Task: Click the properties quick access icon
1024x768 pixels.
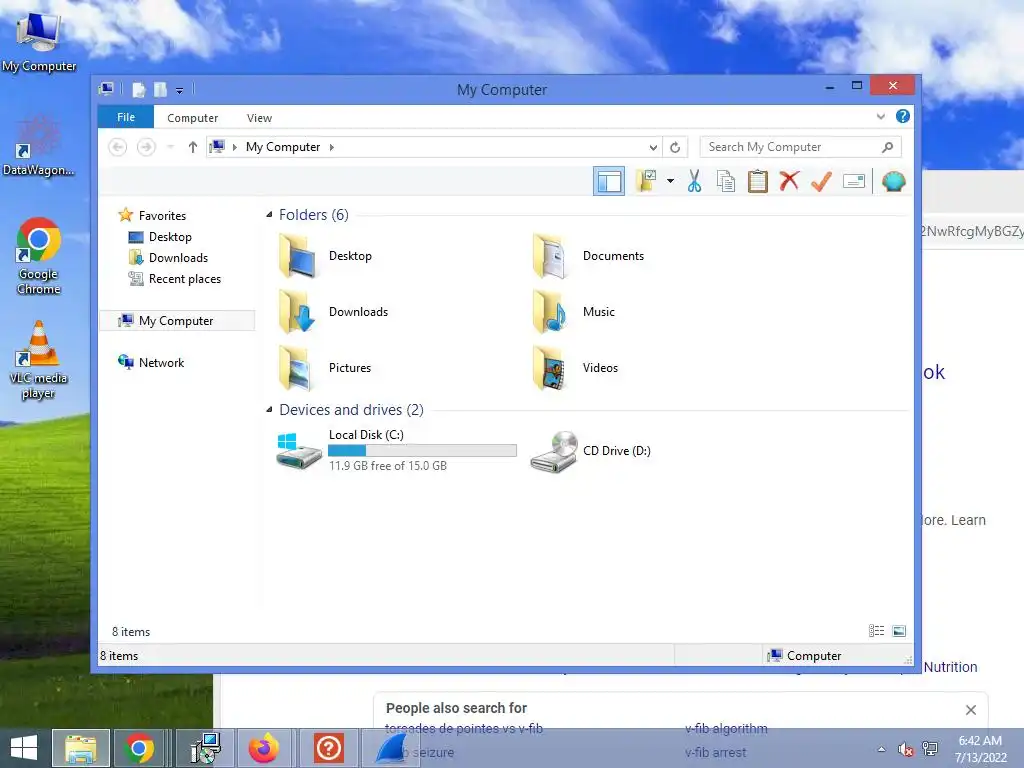Action: (138, 89)
